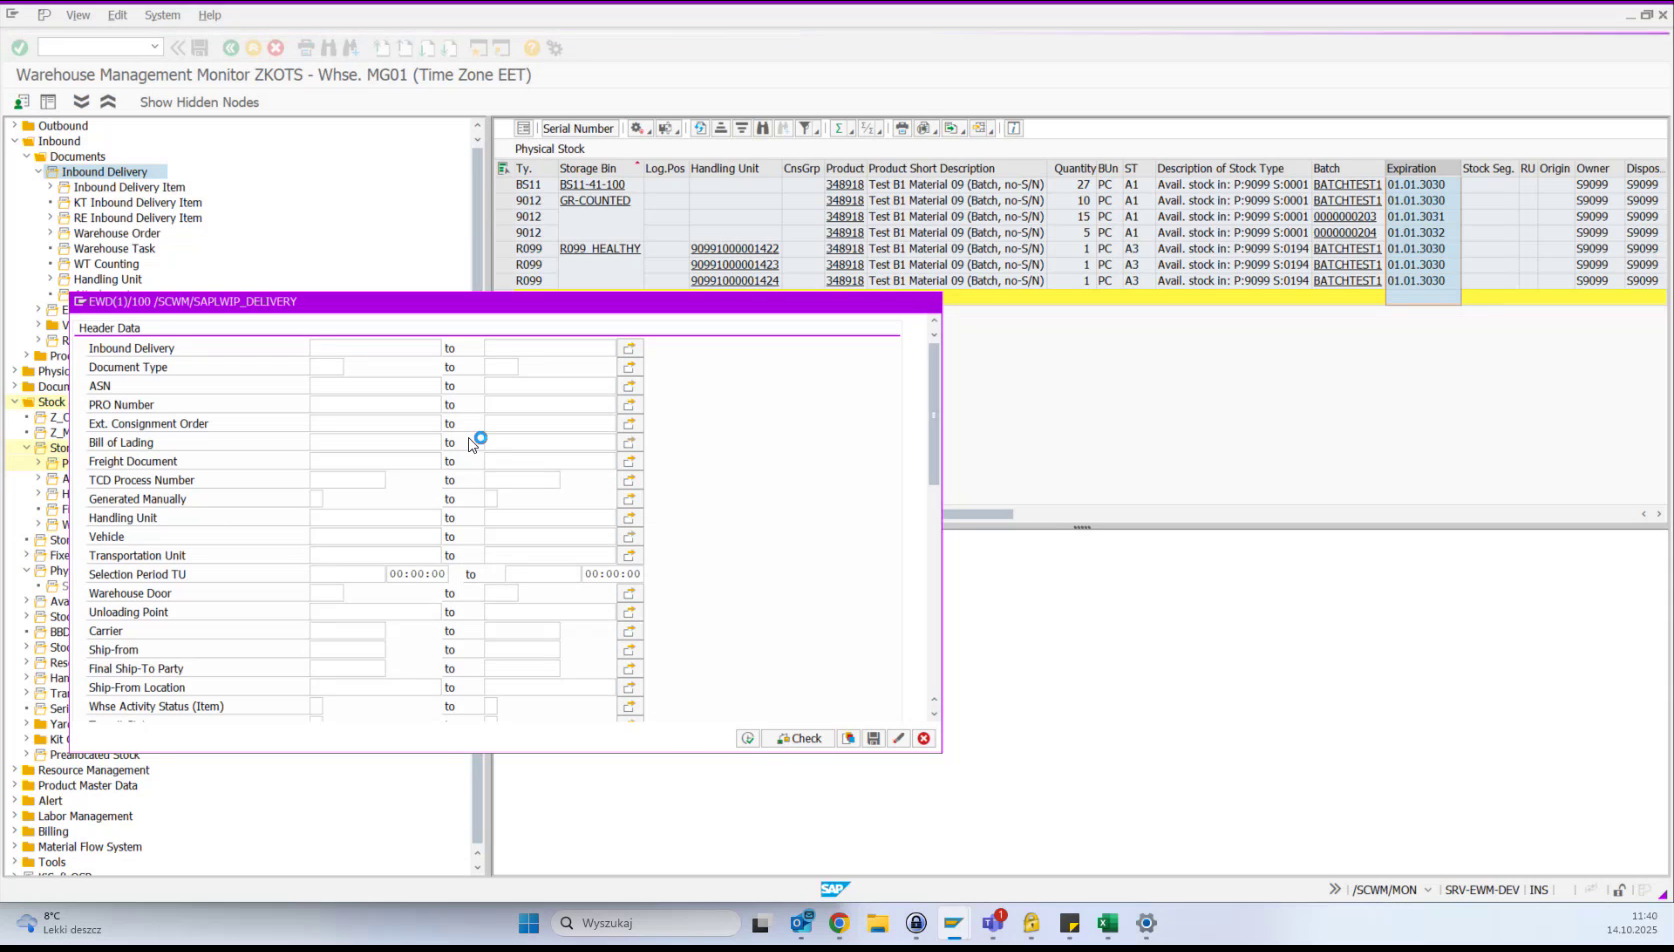
Task: Click the Export icon in the grid toolbar
Action: pos(951,128)
